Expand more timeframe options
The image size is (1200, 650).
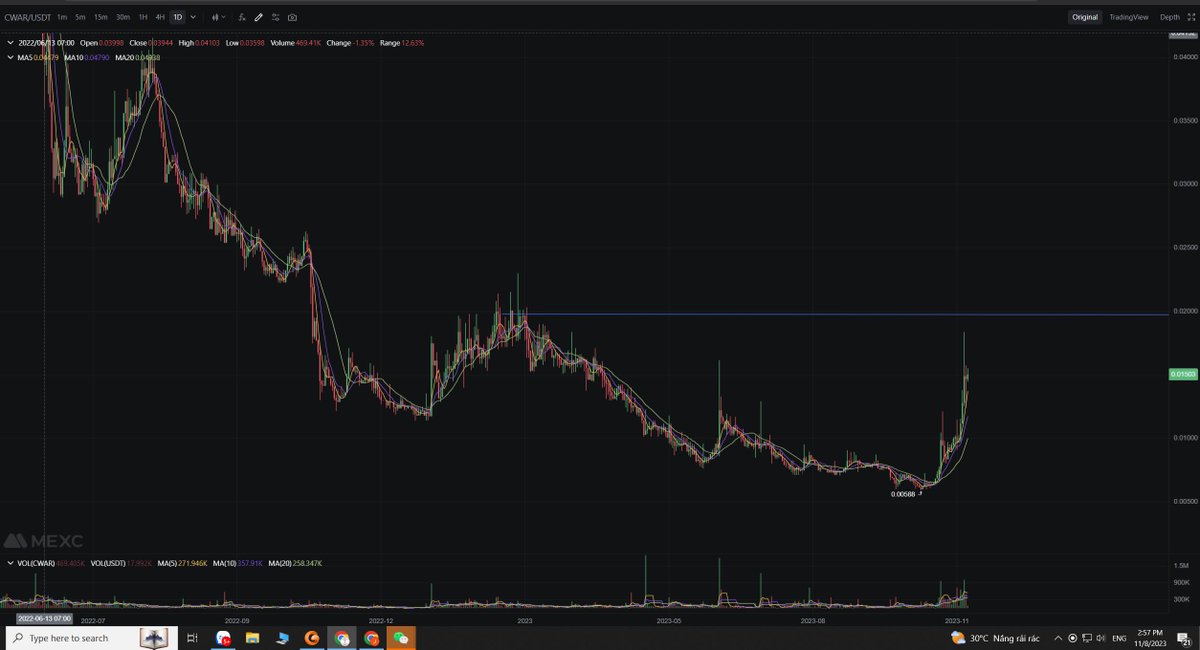tap(193, 17)
